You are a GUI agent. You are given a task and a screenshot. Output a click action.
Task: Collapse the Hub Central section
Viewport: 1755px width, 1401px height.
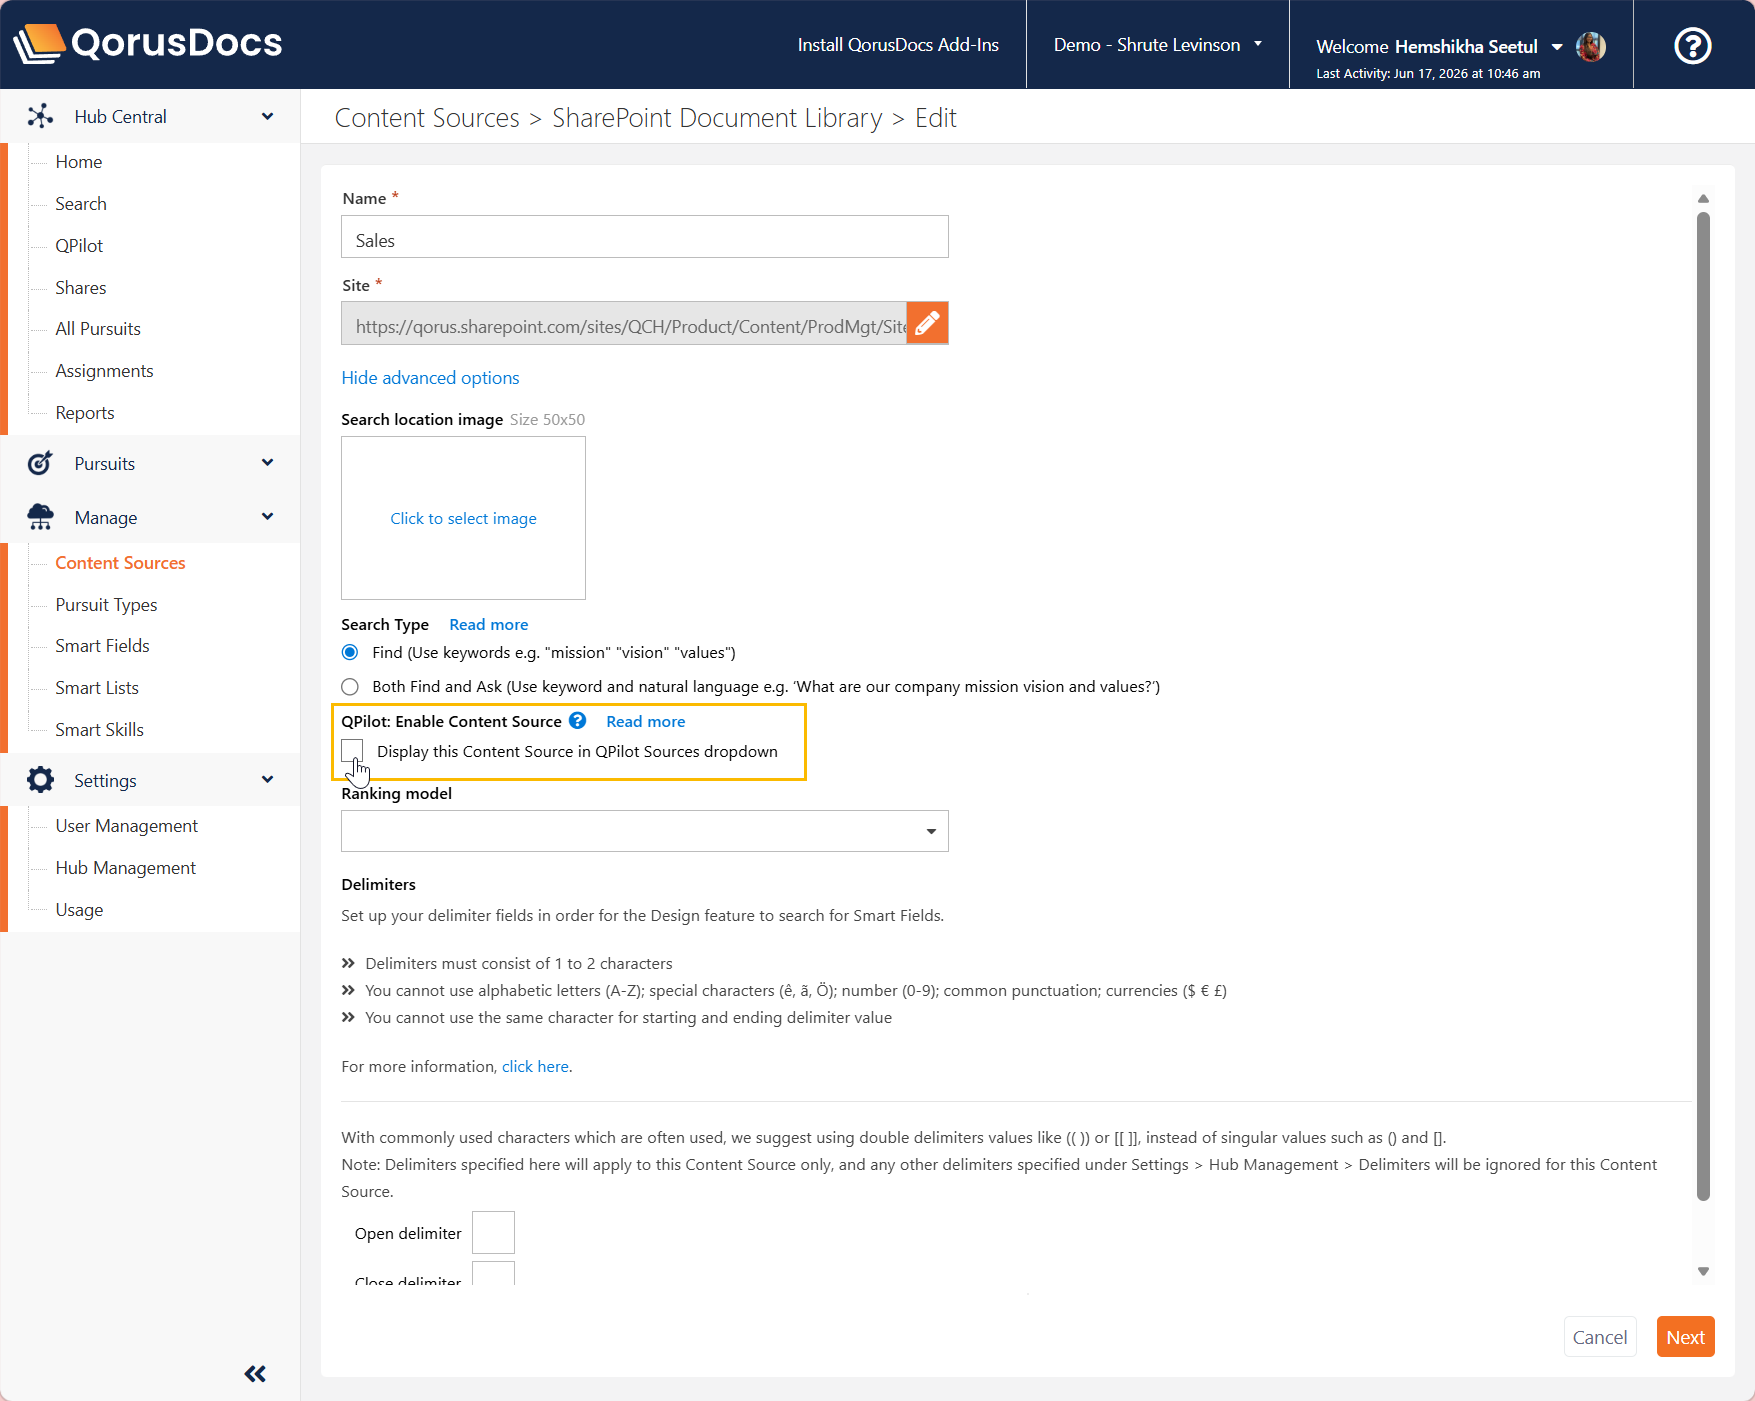click(267, 116)
